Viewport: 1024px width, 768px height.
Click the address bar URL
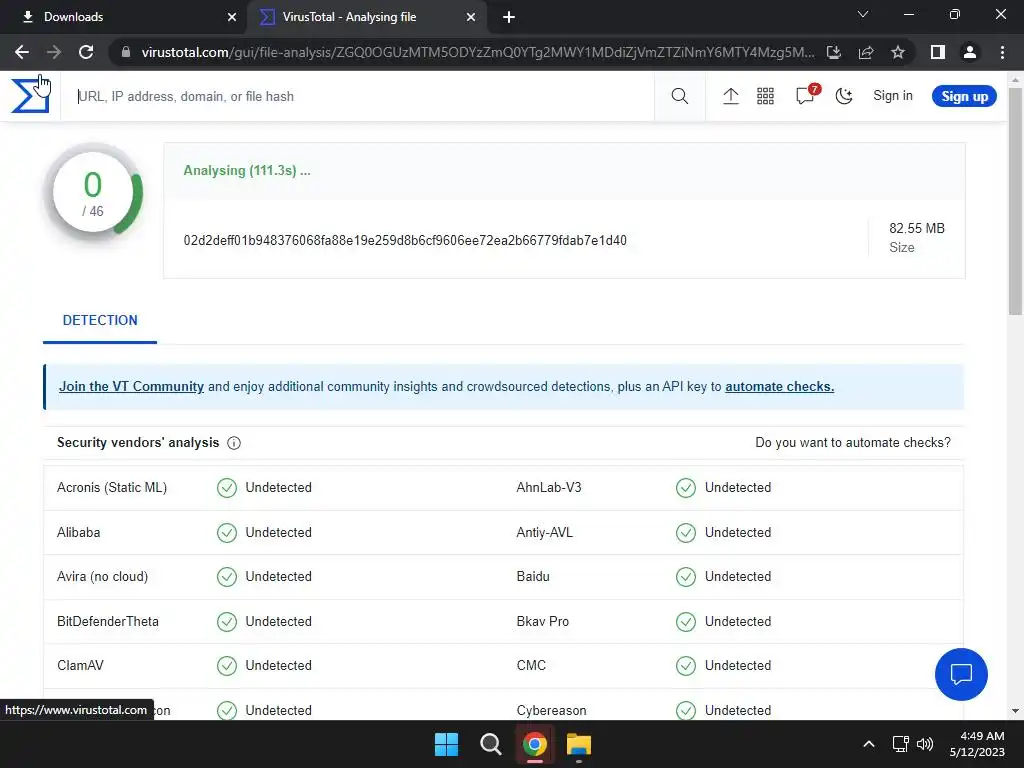point(478,52)
